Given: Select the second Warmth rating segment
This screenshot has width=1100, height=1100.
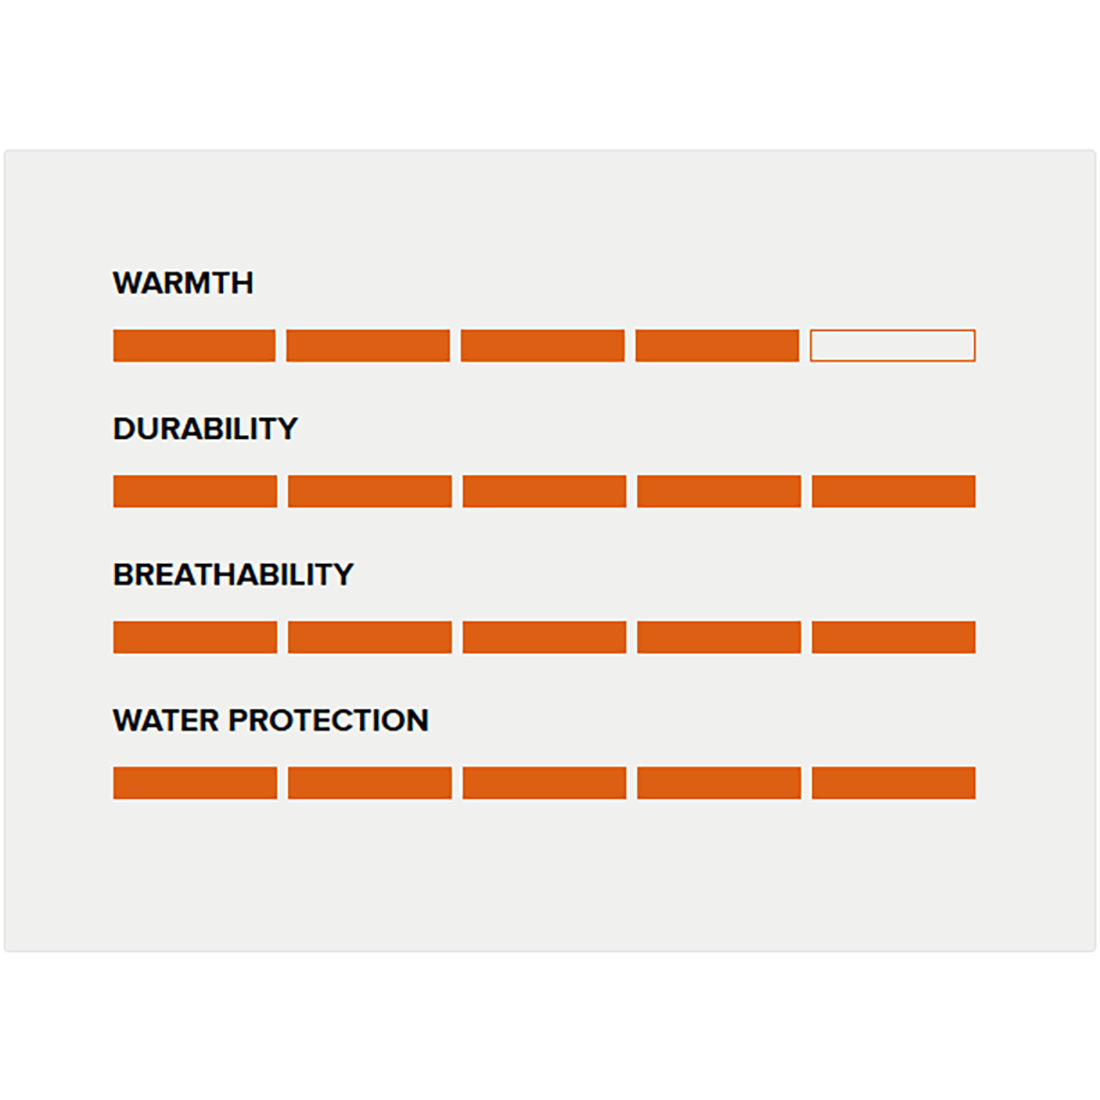Looking at the screenshot, I should pyautogui.click(x=368, y=345).
